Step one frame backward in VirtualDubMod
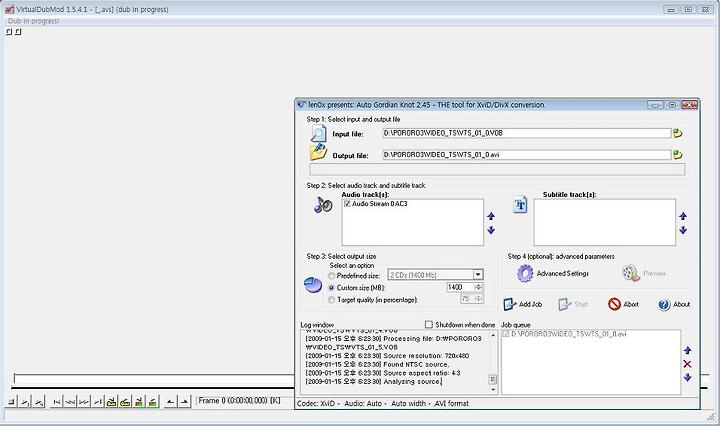Viewport: 720px width, 426px height. [70, 402]
